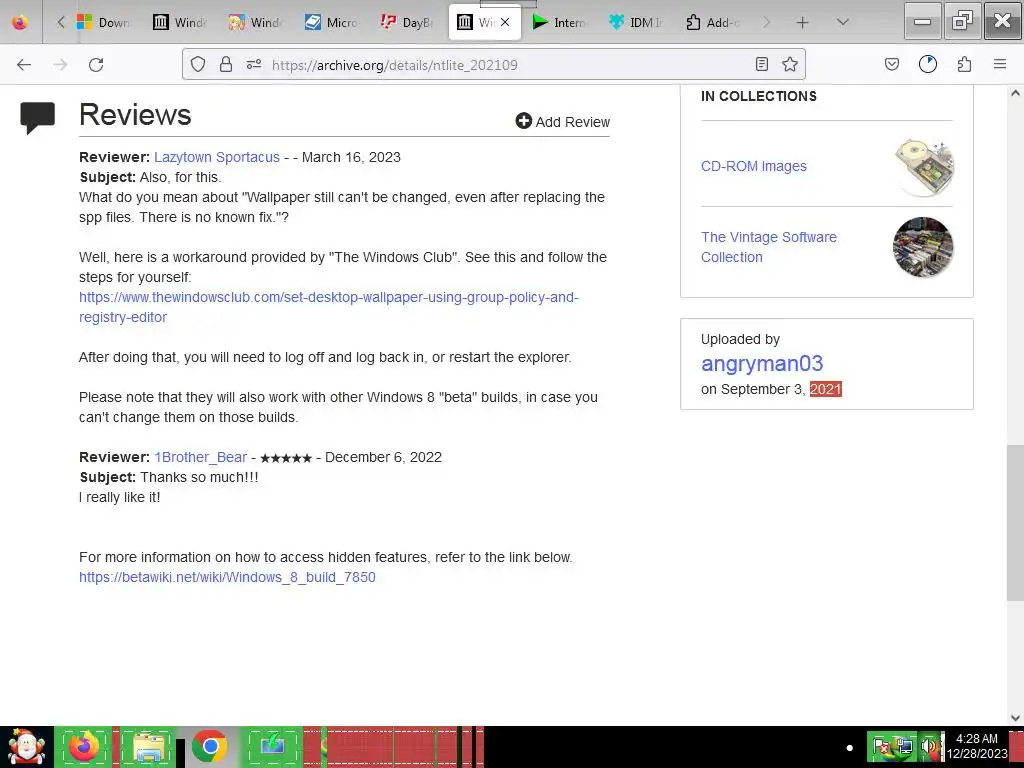
Task: Open uploader angryman03 profile
Action: click(x=762, y=363)
